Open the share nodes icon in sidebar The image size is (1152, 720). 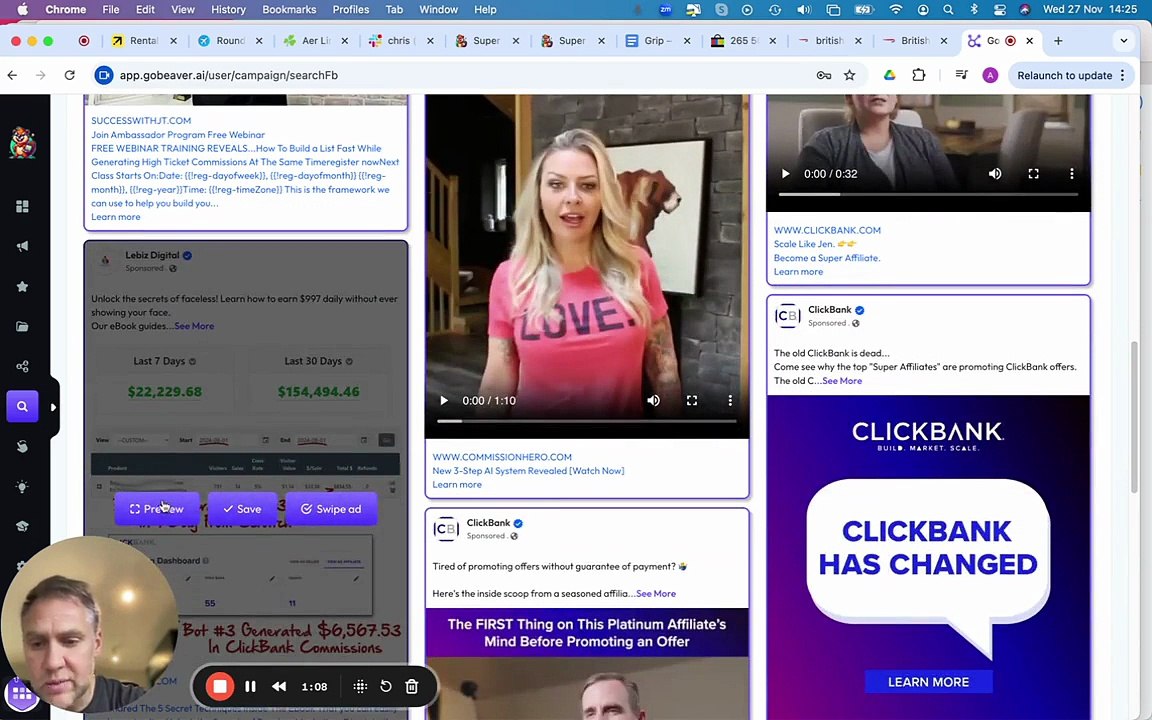coord(22,367)
